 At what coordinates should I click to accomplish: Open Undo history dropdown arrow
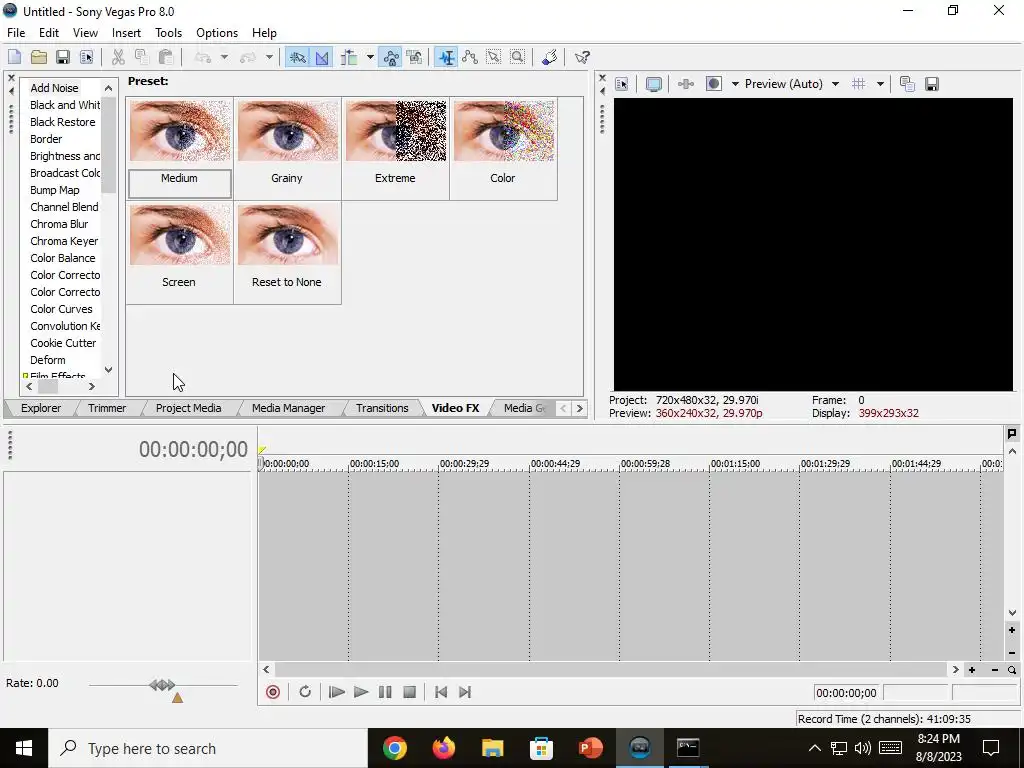[224, 57]
